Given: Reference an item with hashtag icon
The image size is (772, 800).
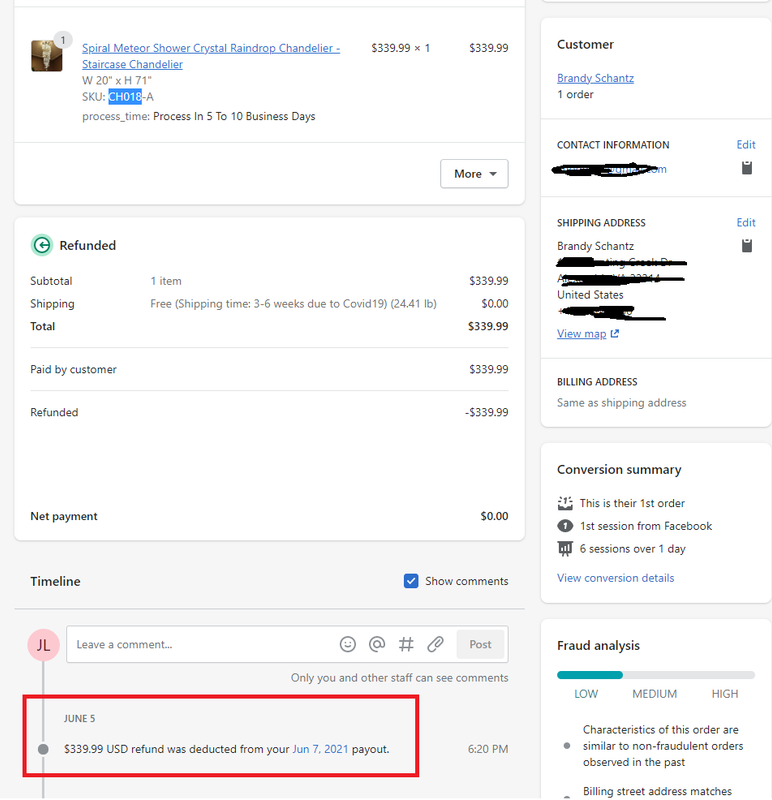Looking at the screenshot, I should [x=406, y=644].
